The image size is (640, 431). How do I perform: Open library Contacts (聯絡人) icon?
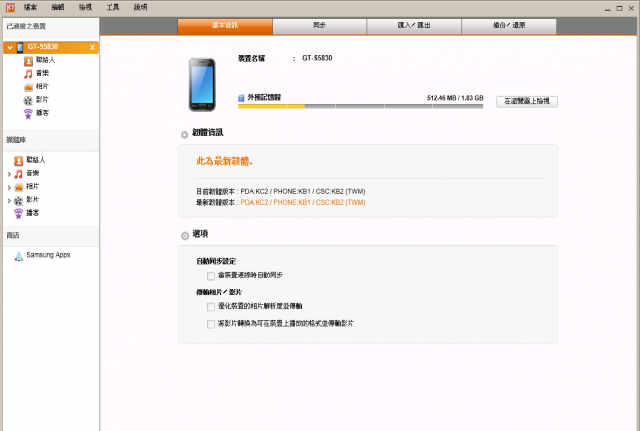[18, 161]
